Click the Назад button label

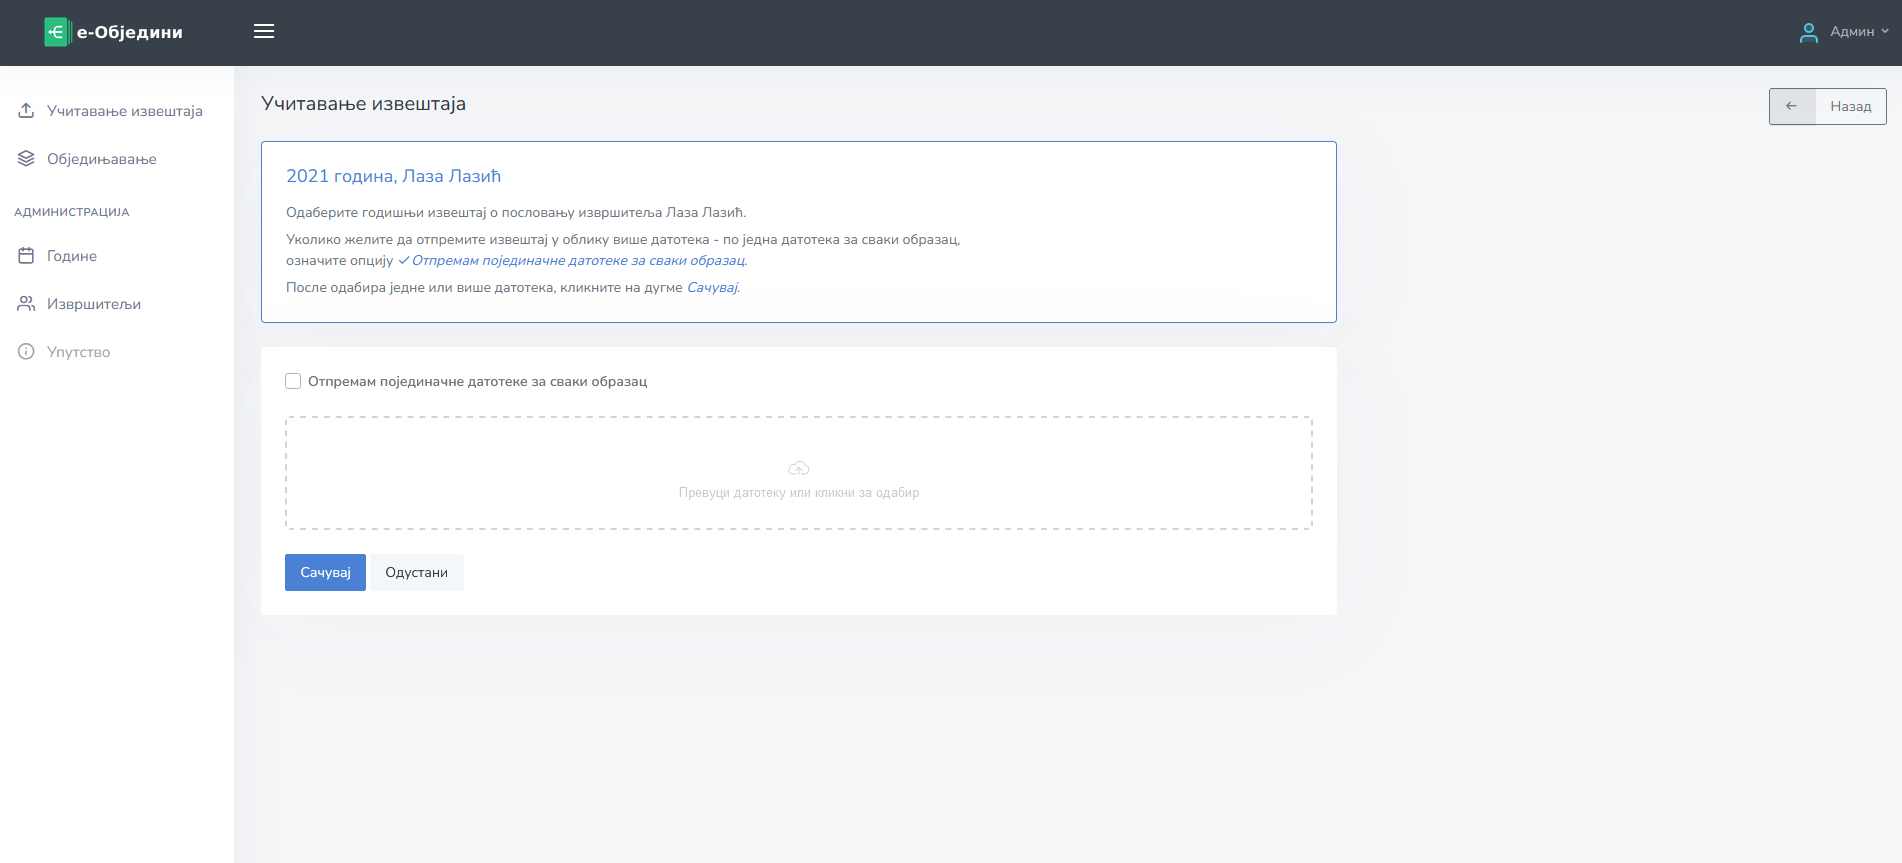pos(1850,106)
